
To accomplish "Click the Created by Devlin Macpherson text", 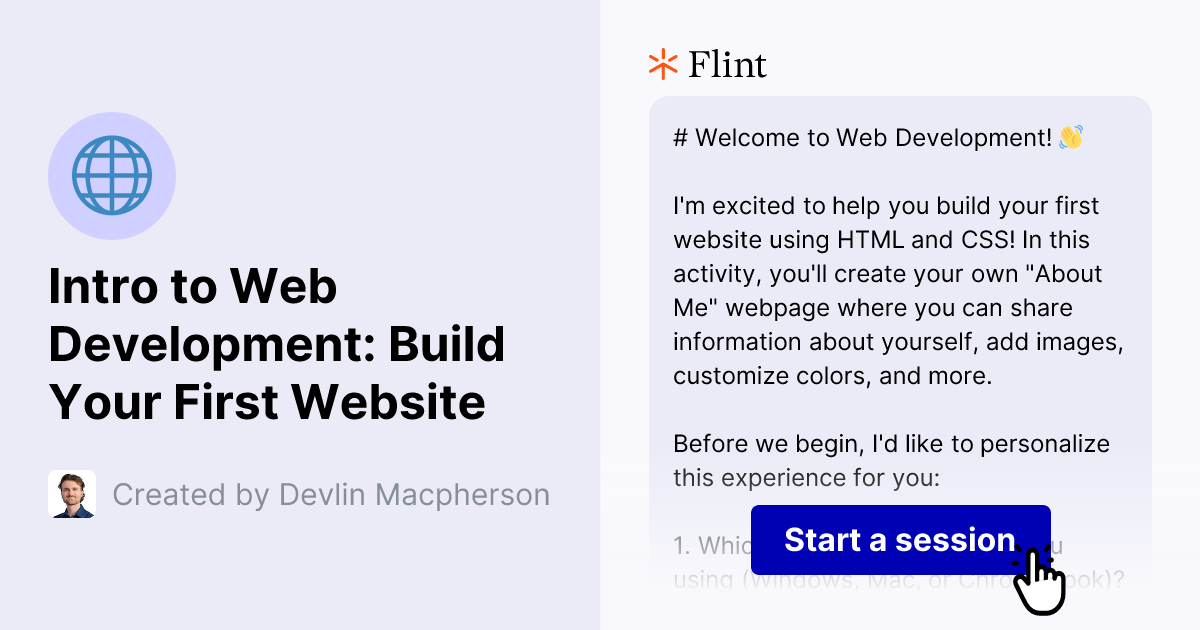I will 331,494.
